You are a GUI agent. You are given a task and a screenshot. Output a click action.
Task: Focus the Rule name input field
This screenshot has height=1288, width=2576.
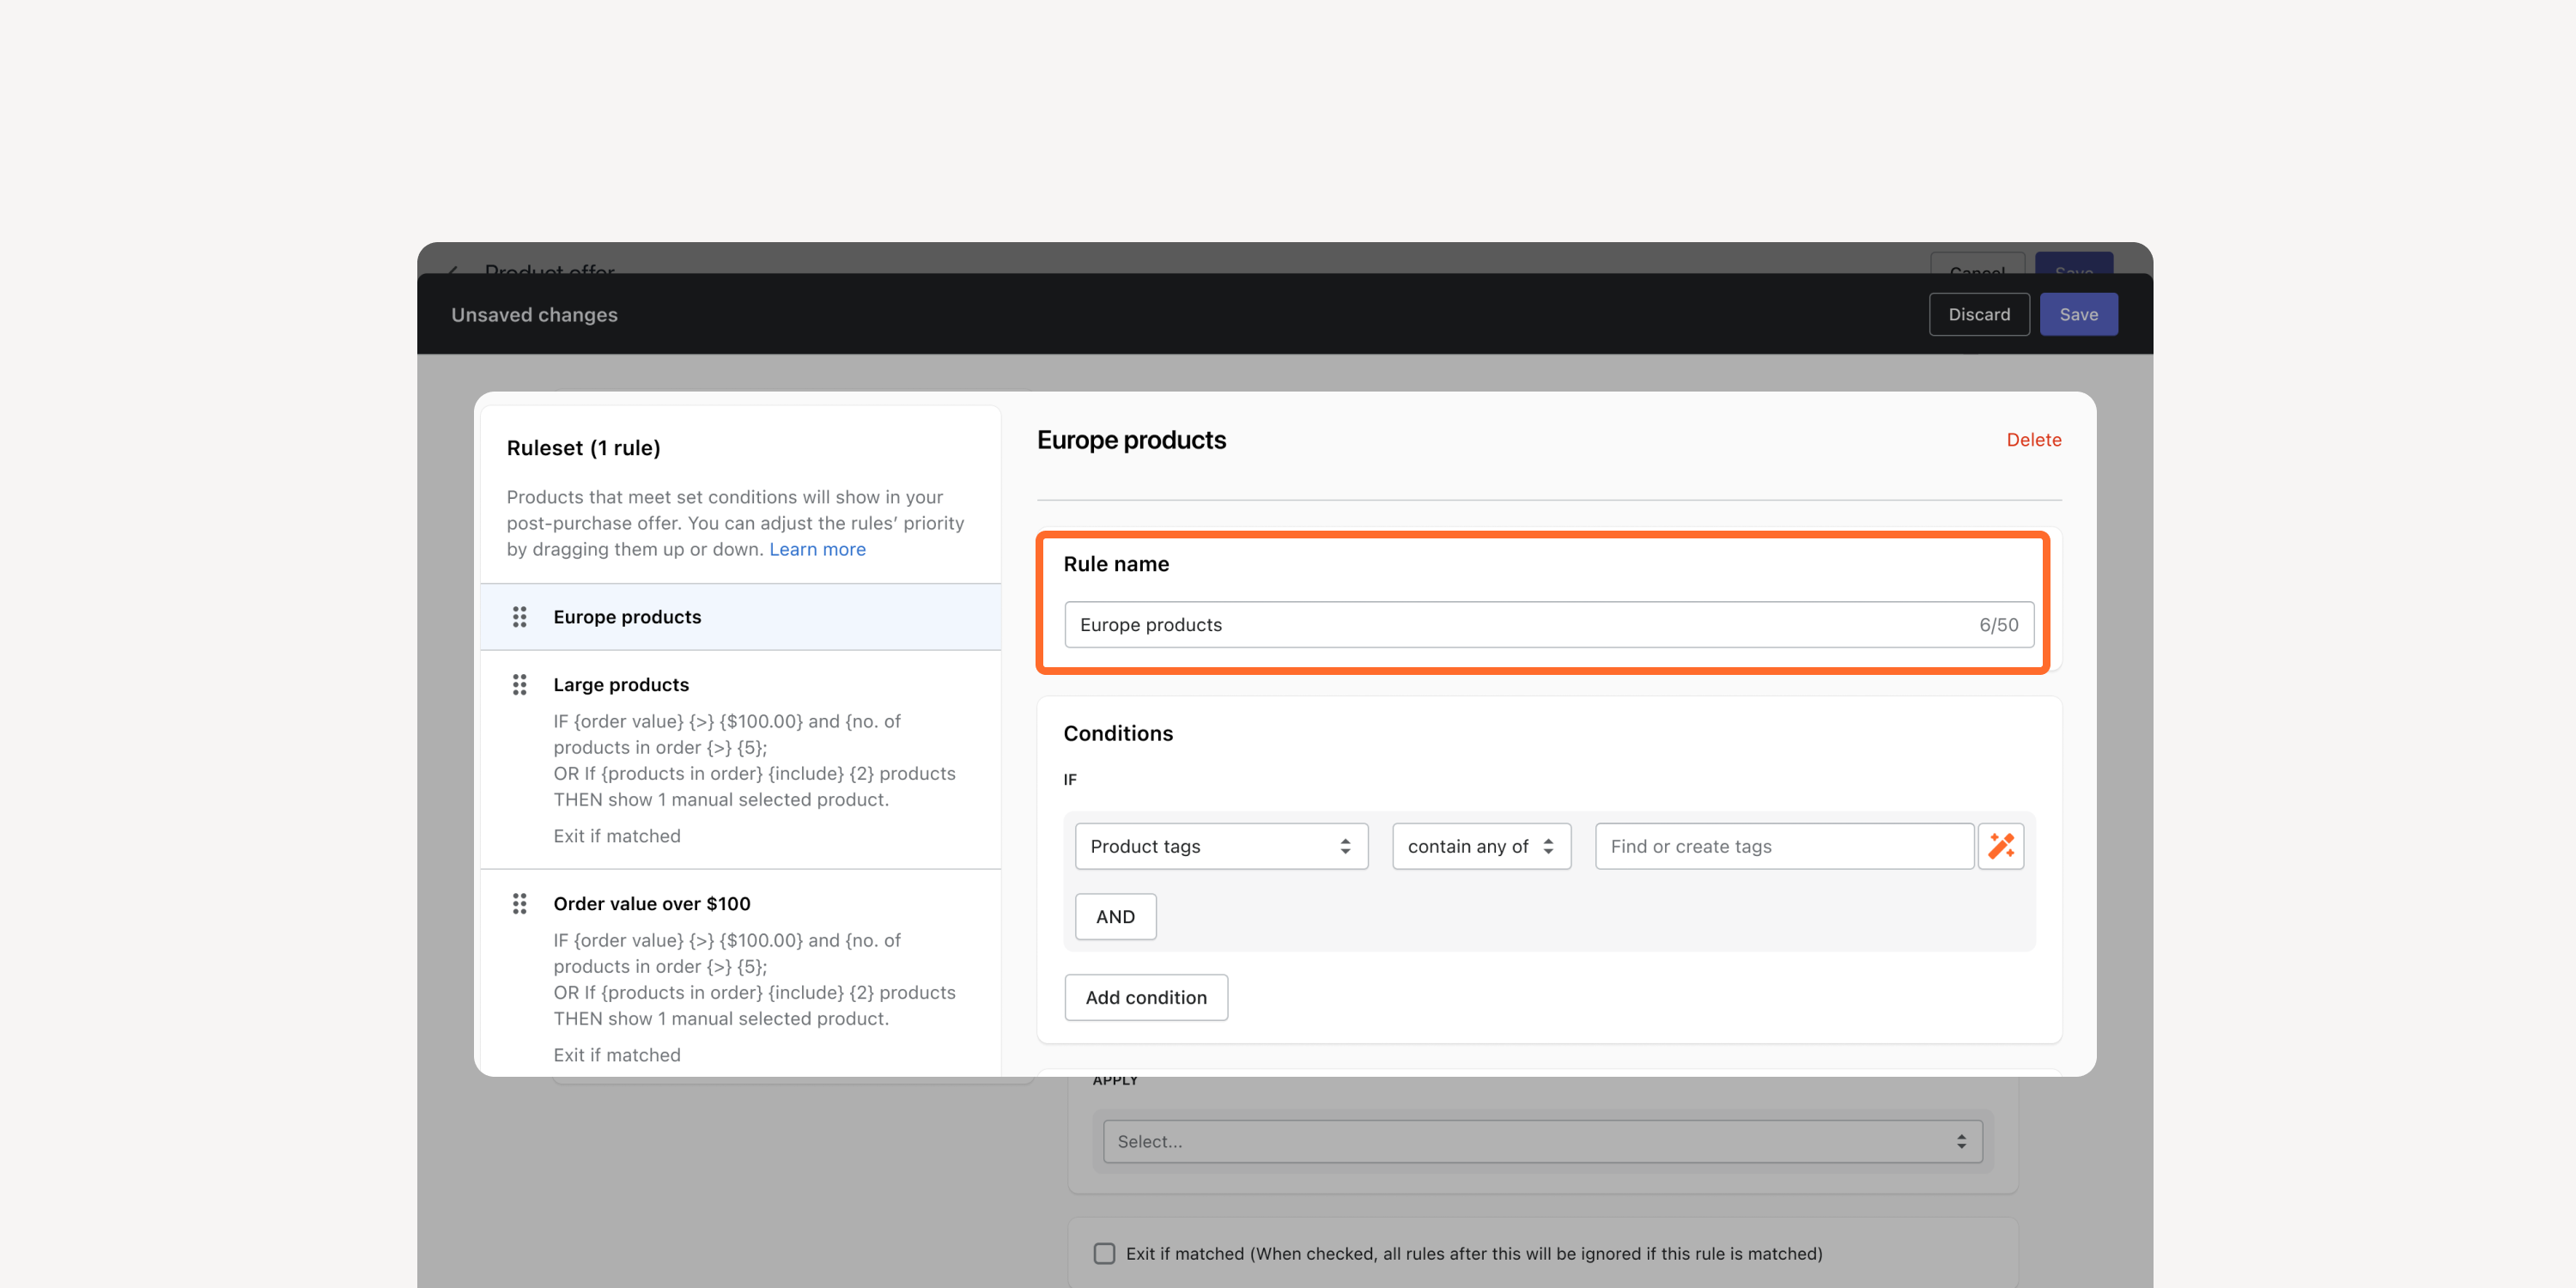coord(1548,624)
